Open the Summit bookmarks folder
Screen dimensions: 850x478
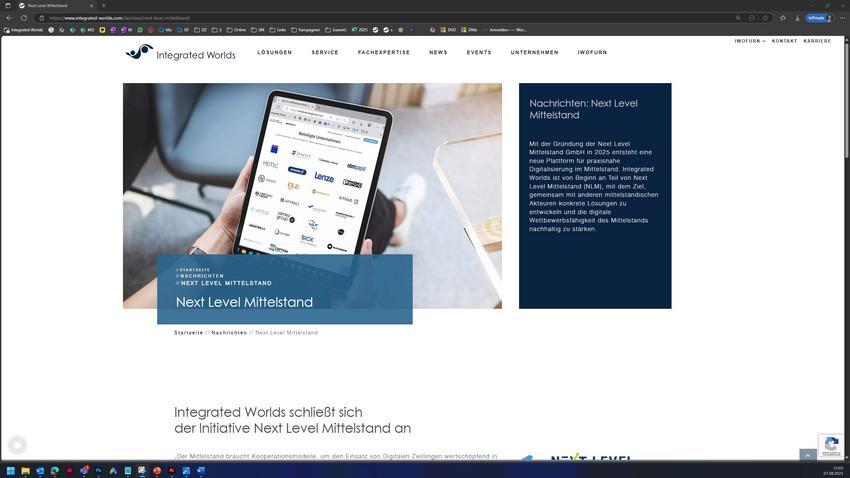tap(336, 30)
